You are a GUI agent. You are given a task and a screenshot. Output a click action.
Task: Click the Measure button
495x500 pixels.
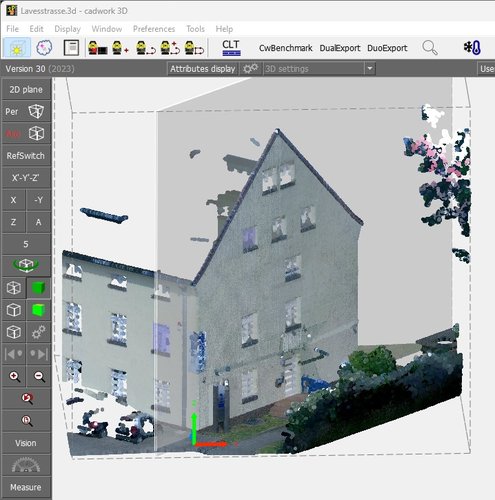[x=26, y=487]
